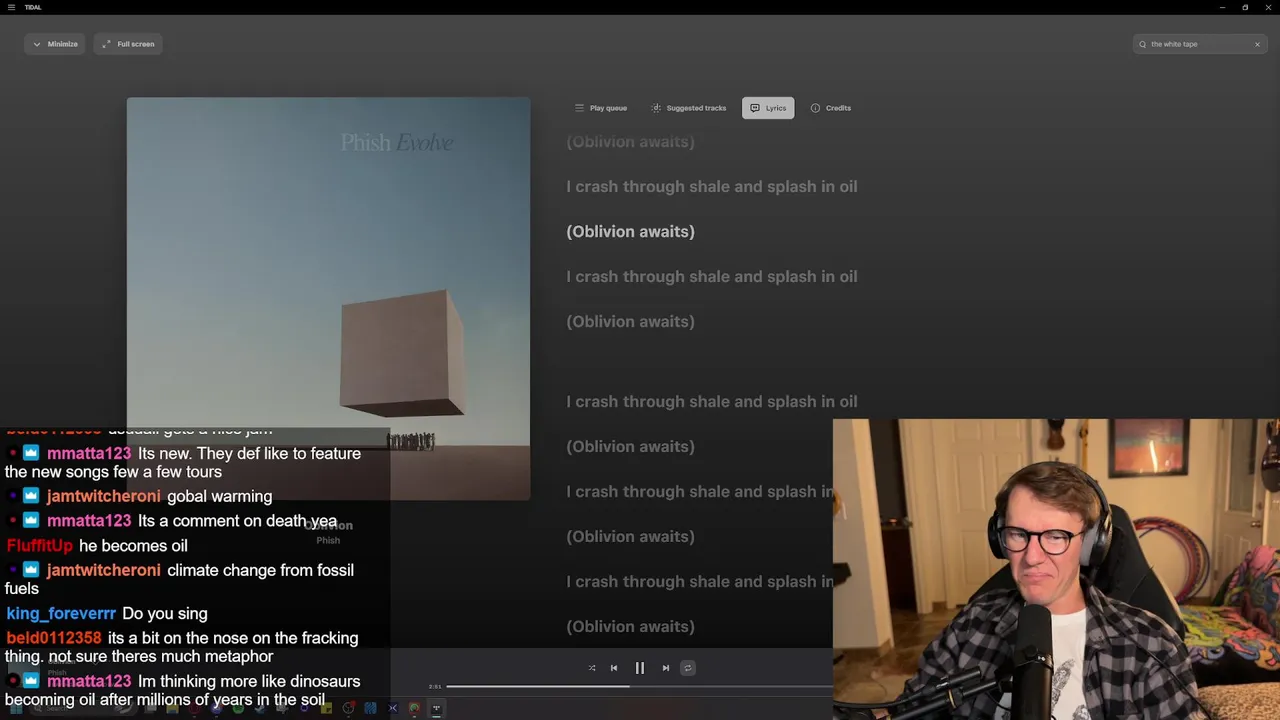The image size is (1280, 720).
Task: Click the magnifier icon in the search box
Action: tap(1142, 44)
